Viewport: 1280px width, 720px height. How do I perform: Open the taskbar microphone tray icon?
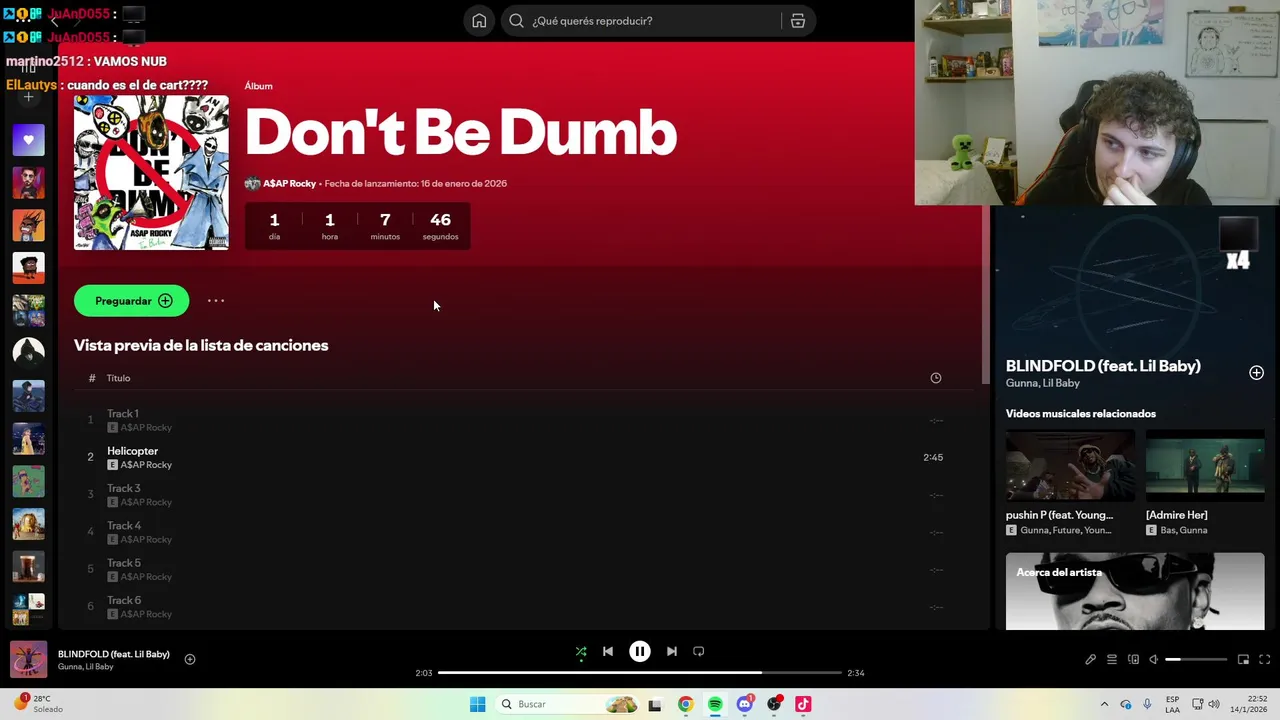[x=1147, y=704]
